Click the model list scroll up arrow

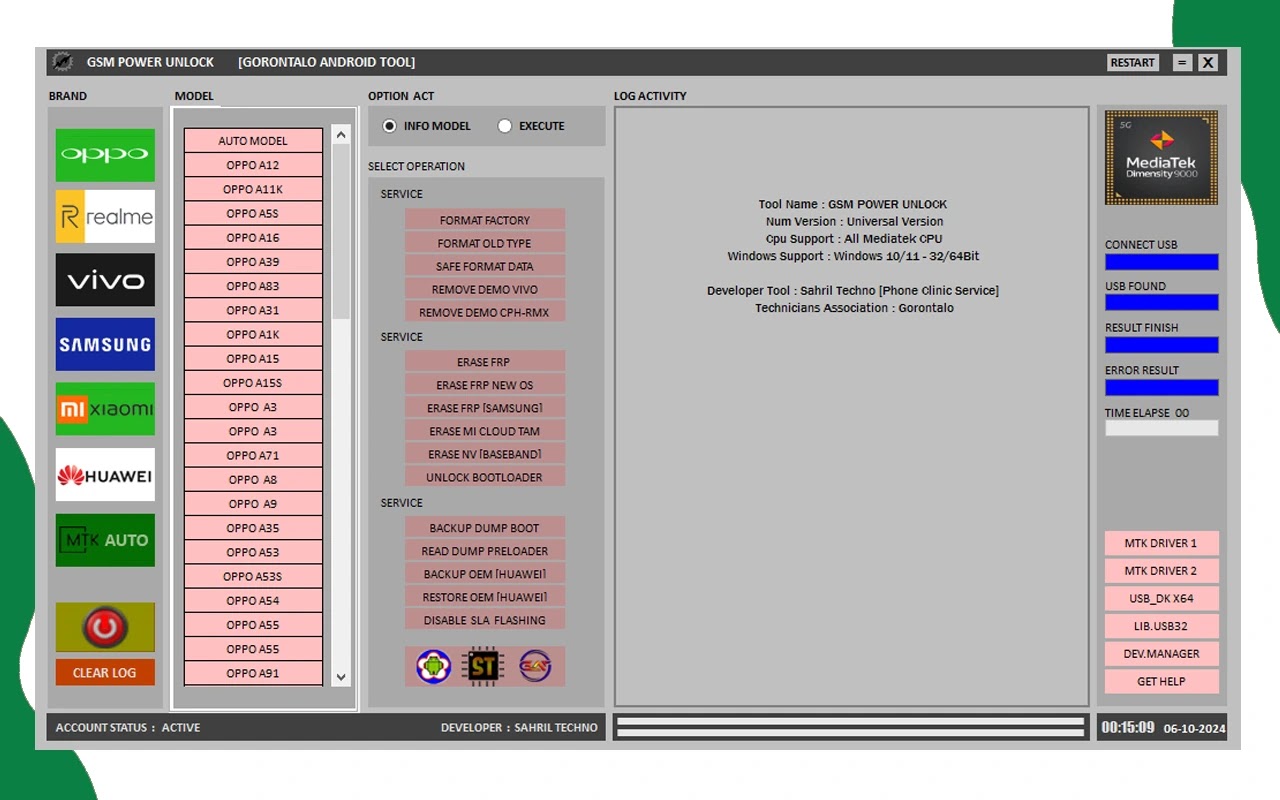(x=341, y=136)
